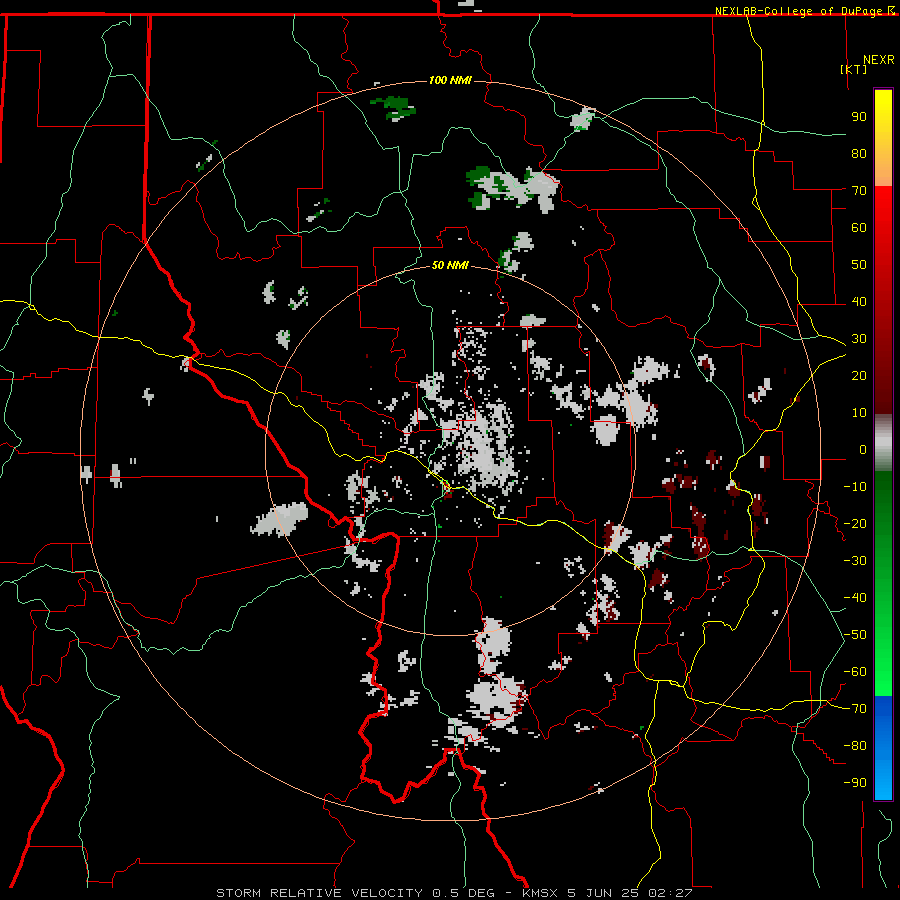Click the blue segment of the color bar

(x=883, y=747)
